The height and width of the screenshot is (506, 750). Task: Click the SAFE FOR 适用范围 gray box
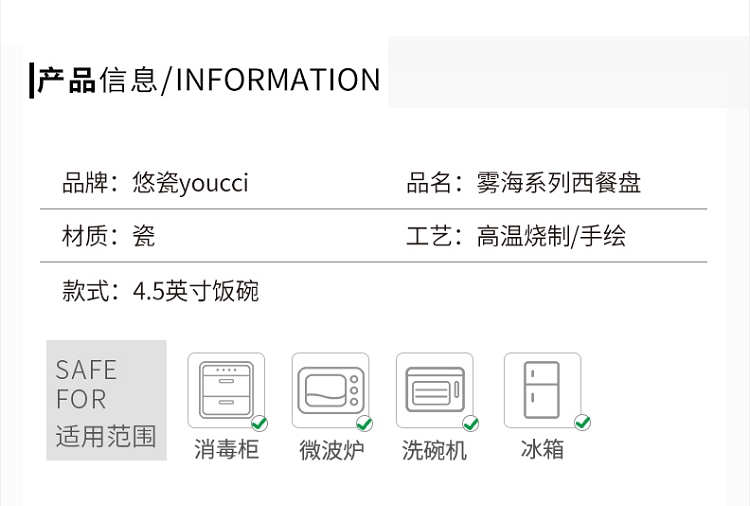pyautogui.click(x=107, y=400)
